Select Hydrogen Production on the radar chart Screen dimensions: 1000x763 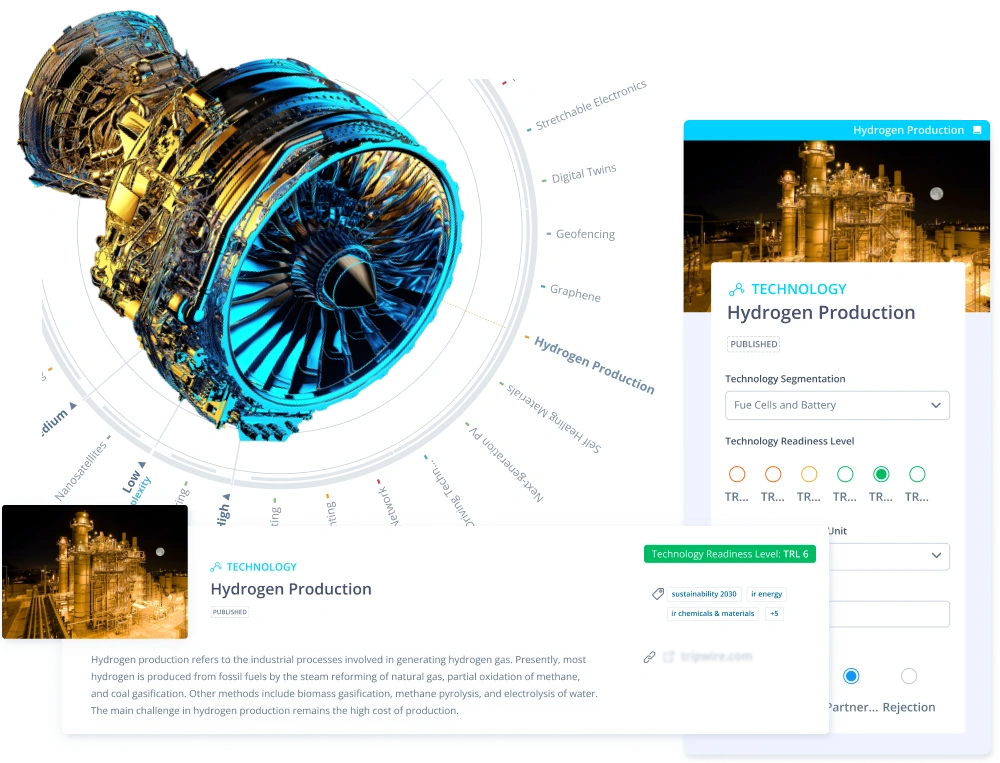tap(593, 365)
